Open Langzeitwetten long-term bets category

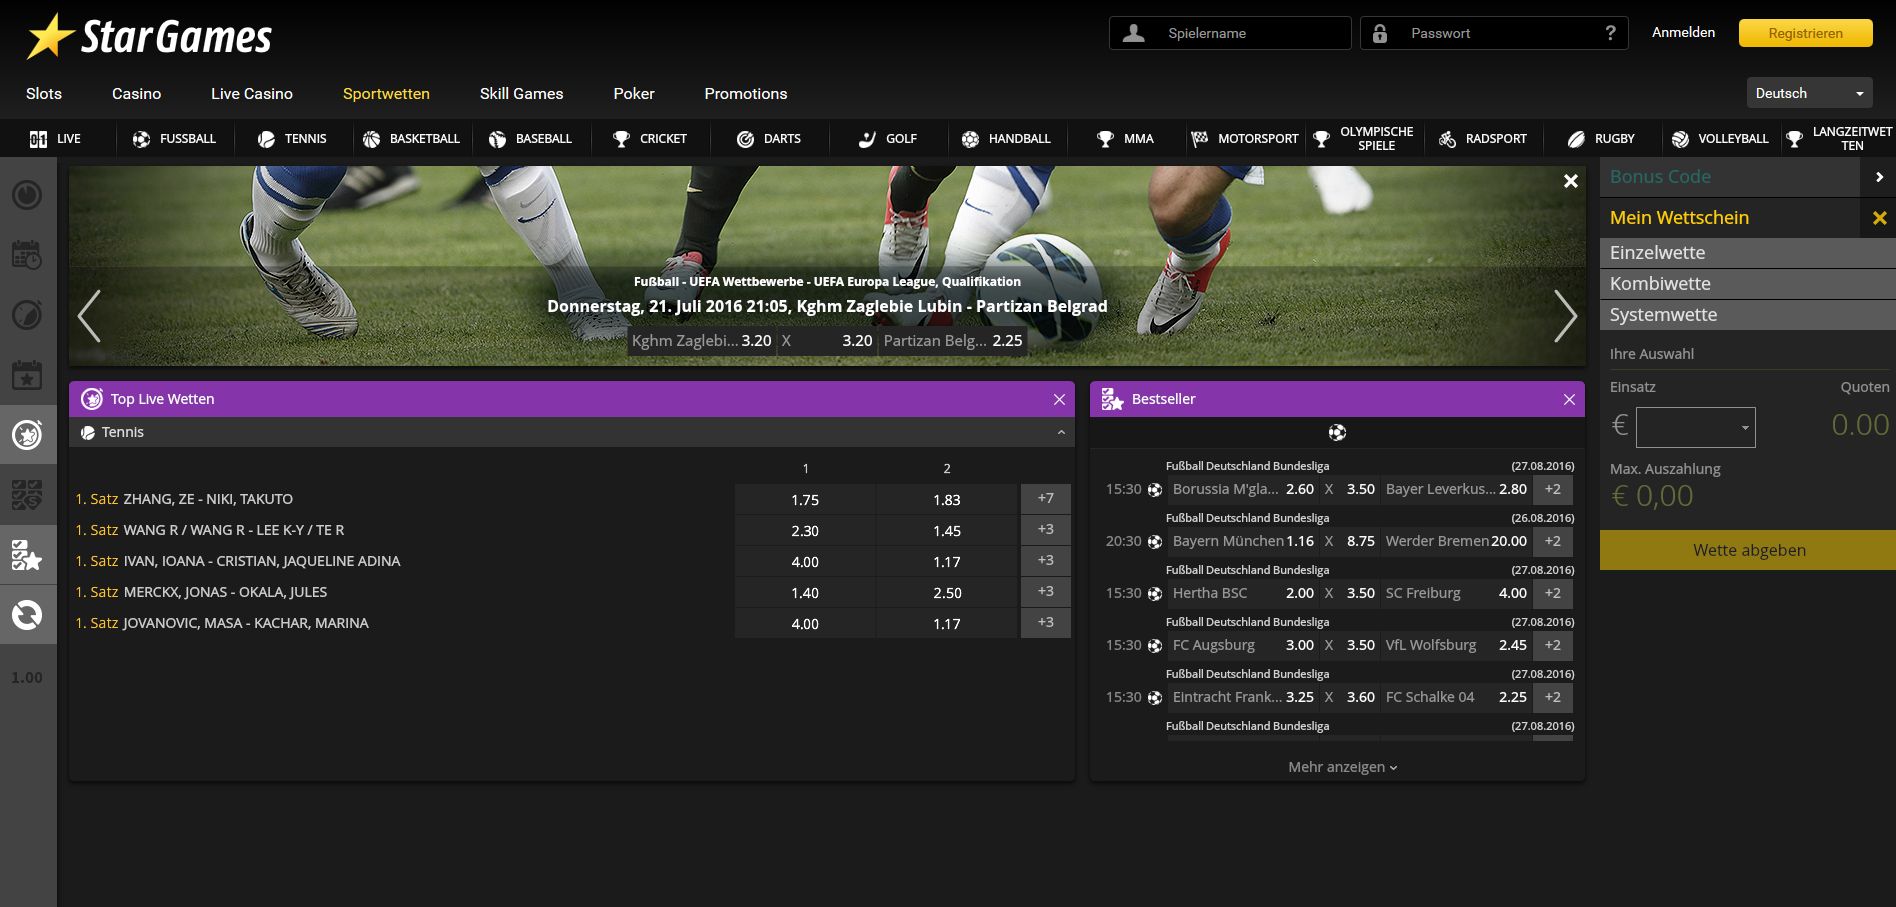point(1839,139)
